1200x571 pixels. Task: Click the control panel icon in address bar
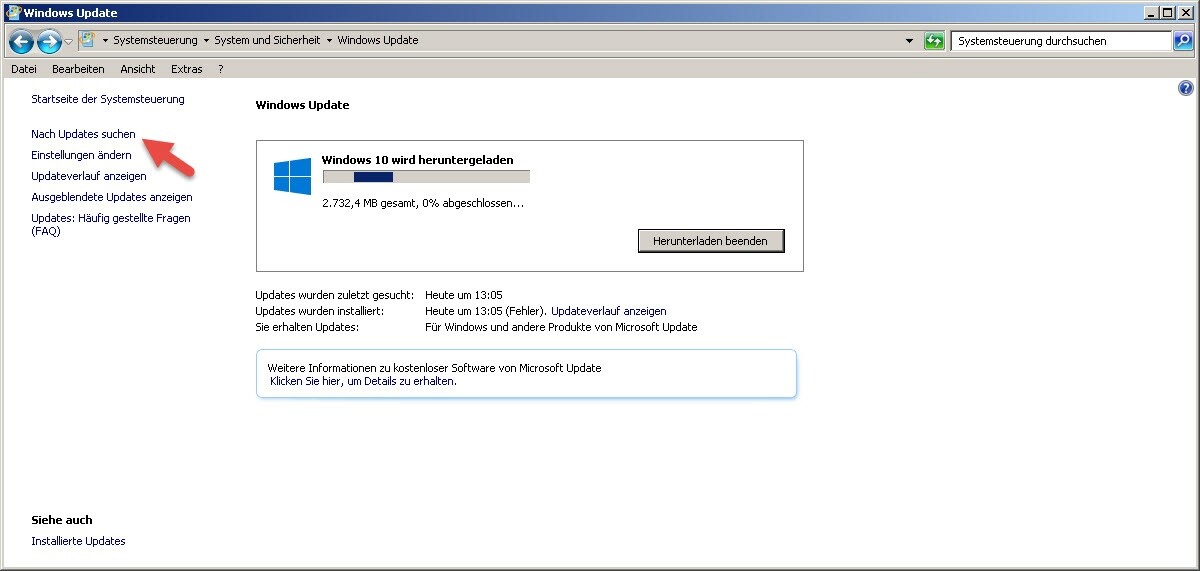[x=88, y=41]
